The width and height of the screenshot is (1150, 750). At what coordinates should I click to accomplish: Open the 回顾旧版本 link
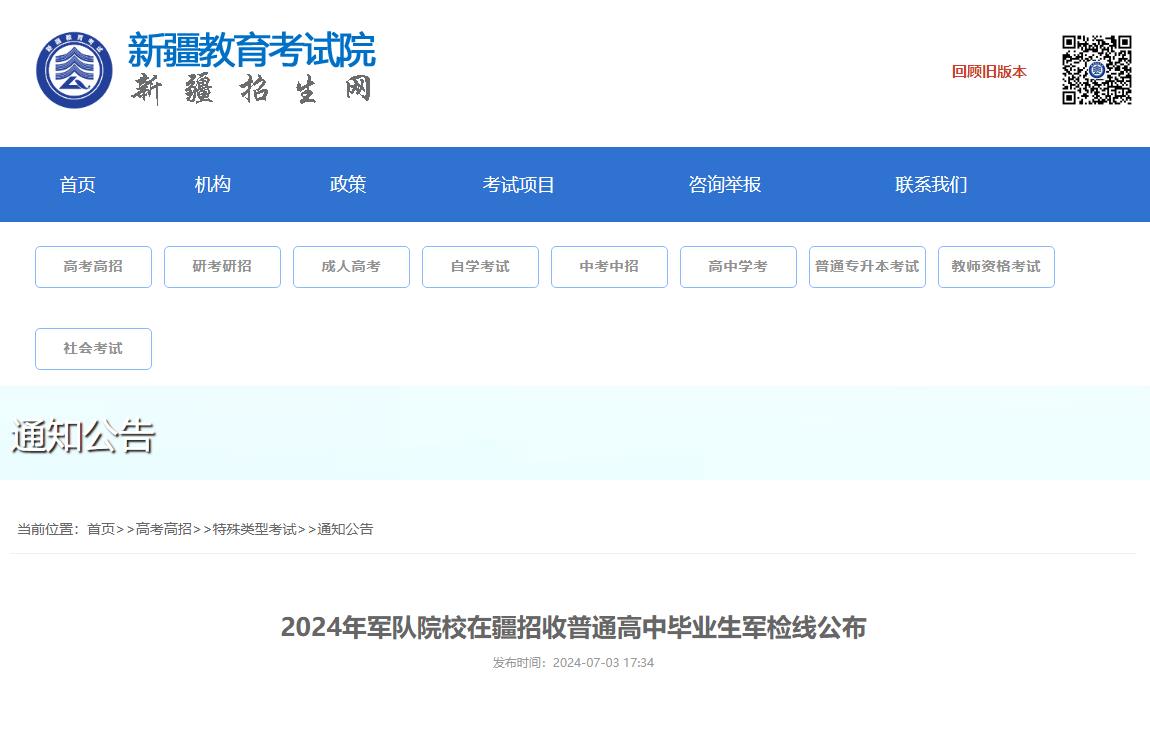(987, 71)
